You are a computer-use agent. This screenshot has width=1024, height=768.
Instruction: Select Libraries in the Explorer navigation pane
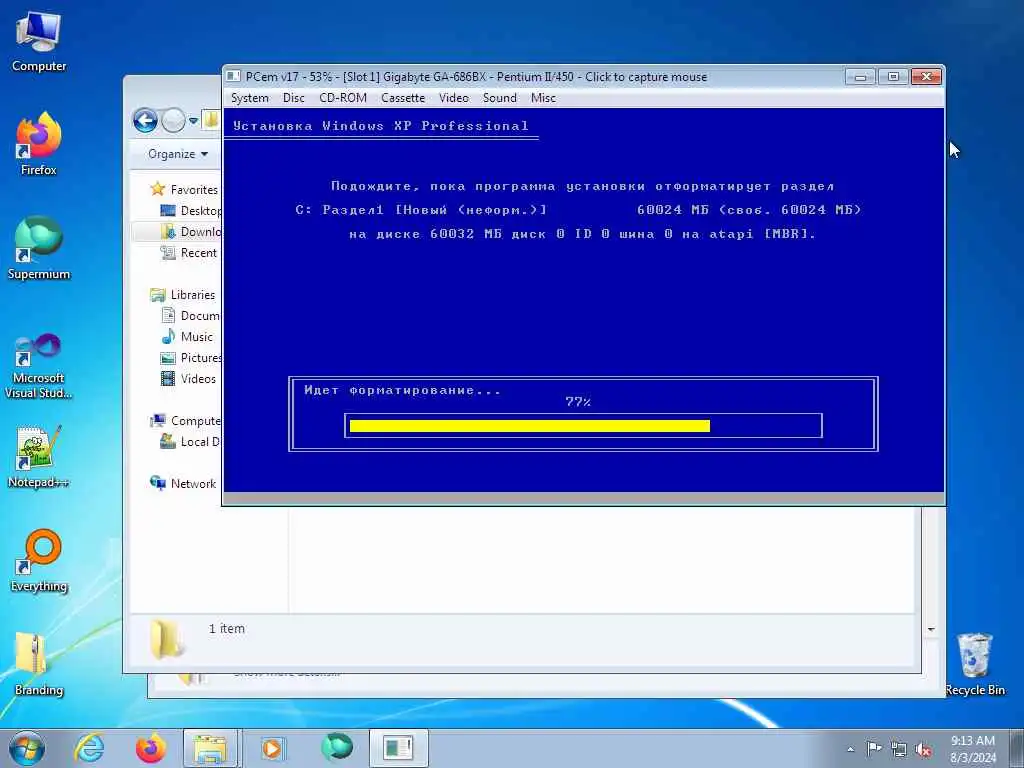tap(183, 295)
